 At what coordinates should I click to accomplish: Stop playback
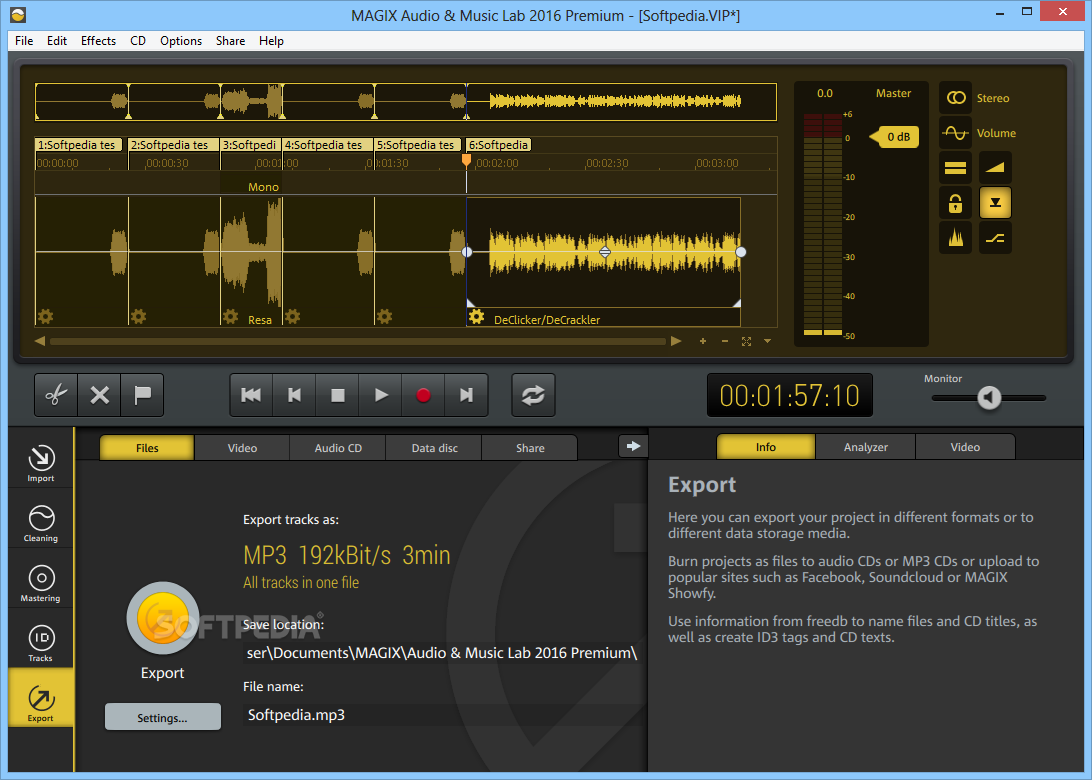tap(338, 395)
